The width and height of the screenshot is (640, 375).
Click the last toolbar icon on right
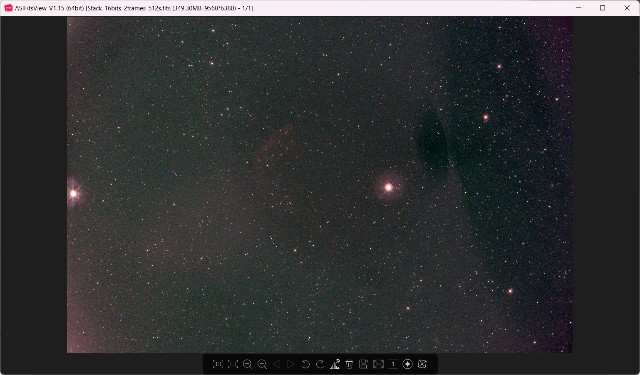click(x=422, y=364)
